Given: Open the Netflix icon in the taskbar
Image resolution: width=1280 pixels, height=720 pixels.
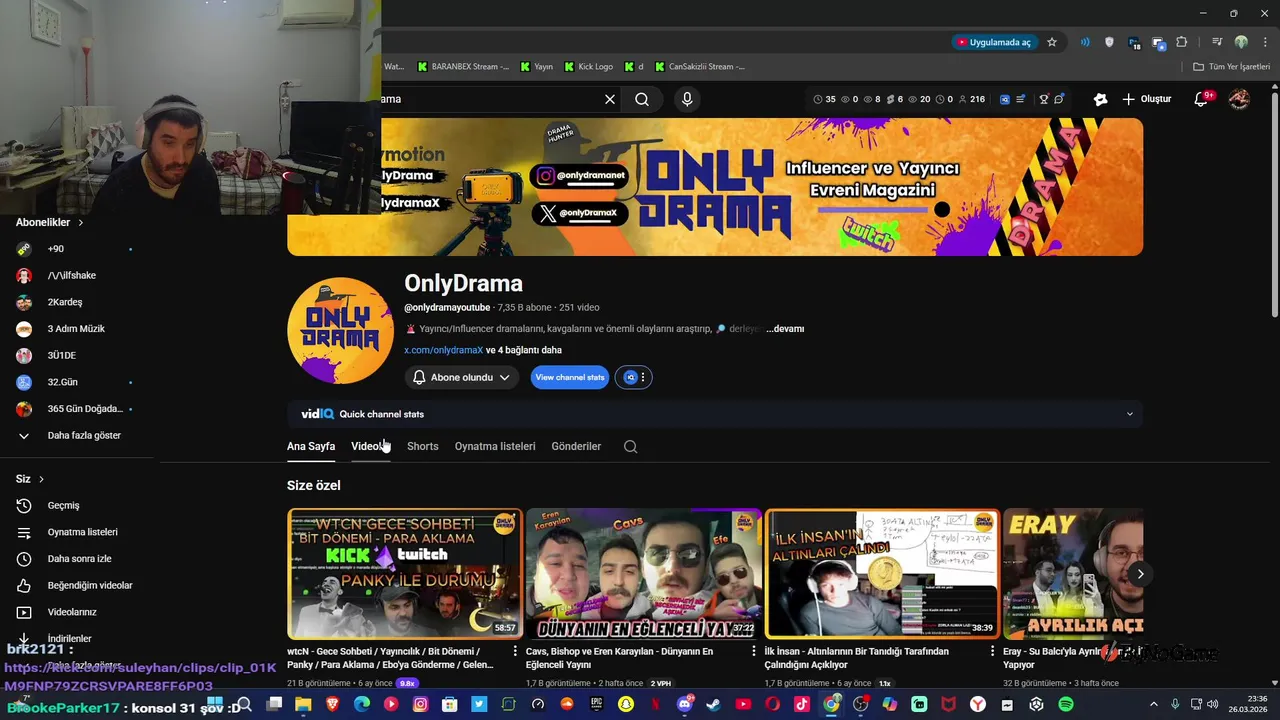Looking at the screenshot, I should tap(655, 704).
